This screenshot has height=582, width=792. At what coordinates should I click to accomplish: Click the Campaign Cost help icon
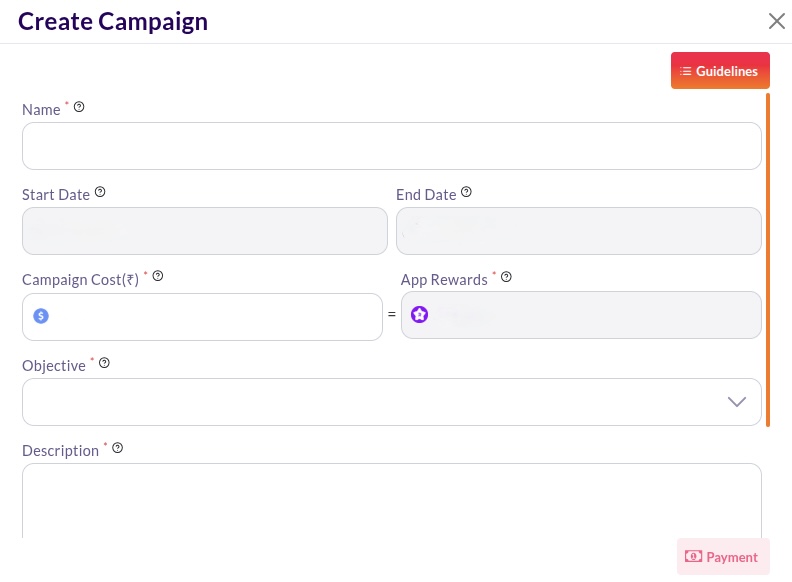pyautogui.click(x=157, y=276)
